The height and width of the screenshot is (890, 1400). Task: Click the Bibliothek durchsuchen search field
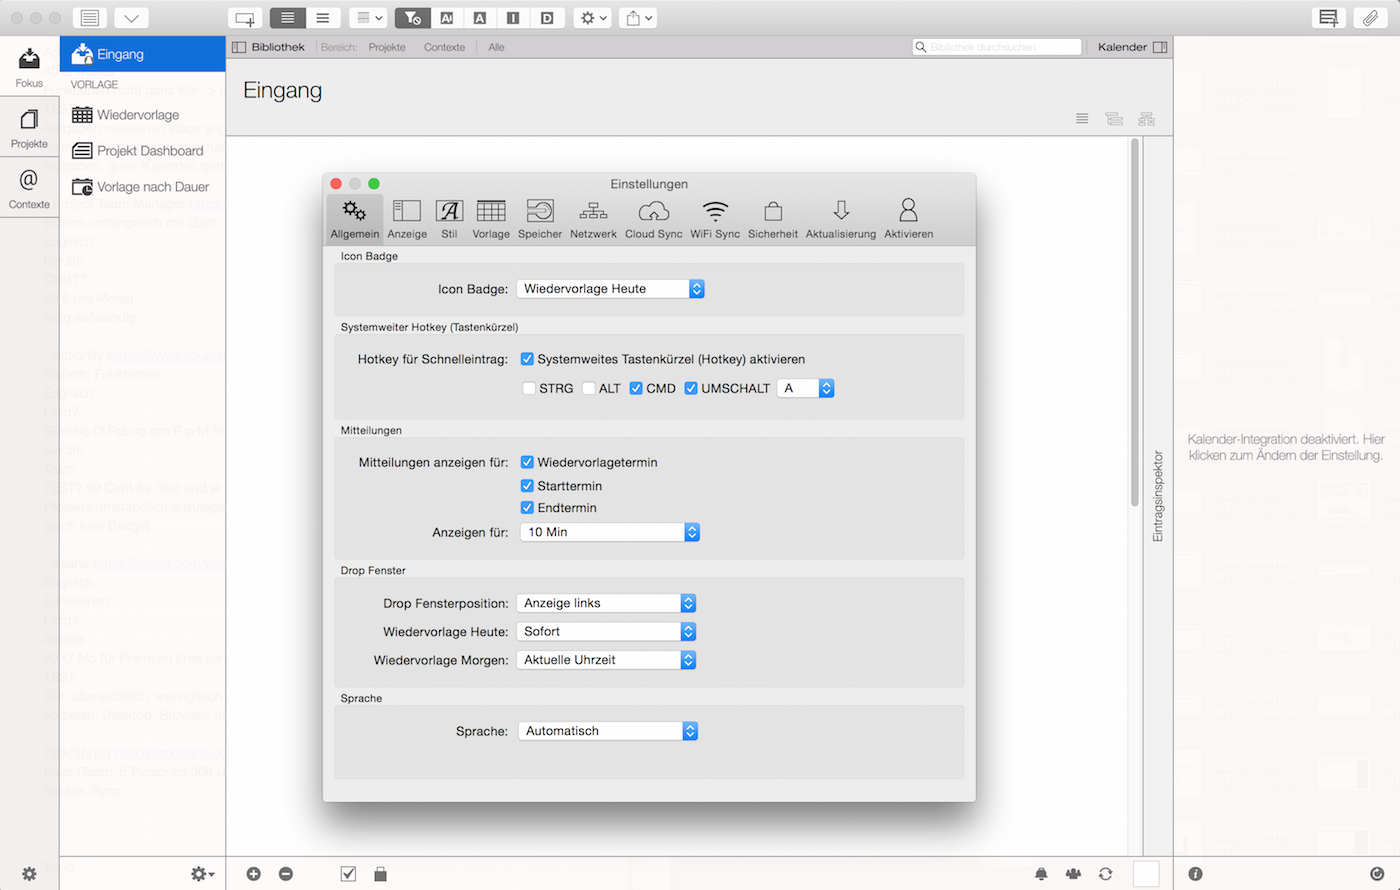tap(997, 47)
